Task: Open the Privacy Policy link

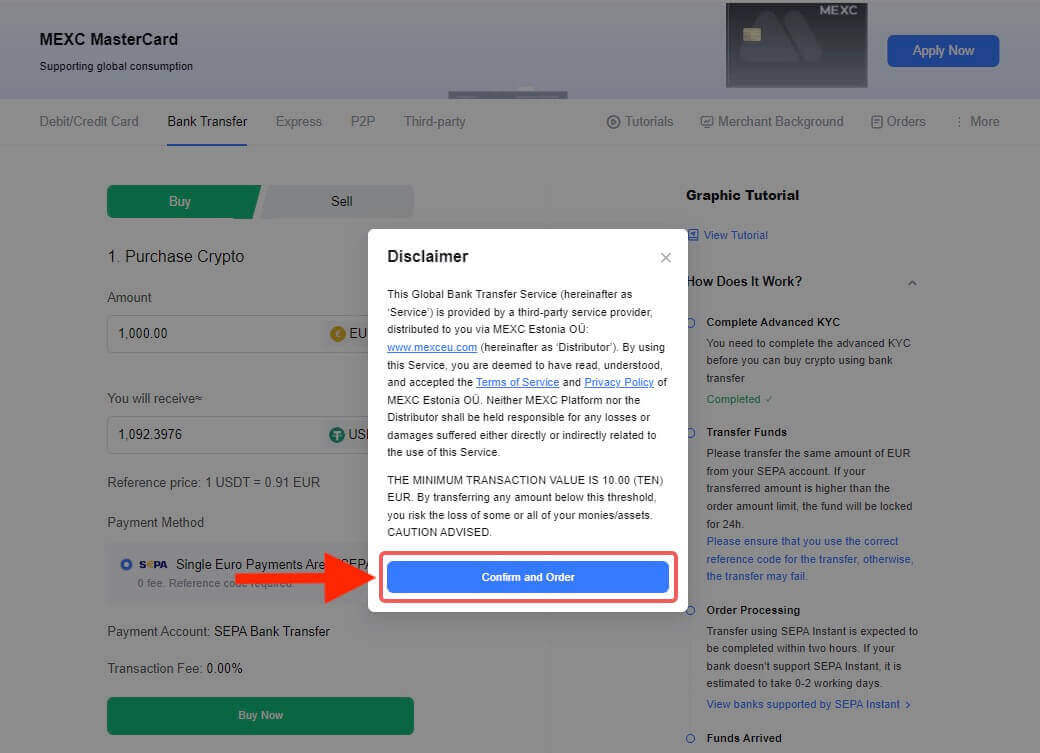Action: 619,382
